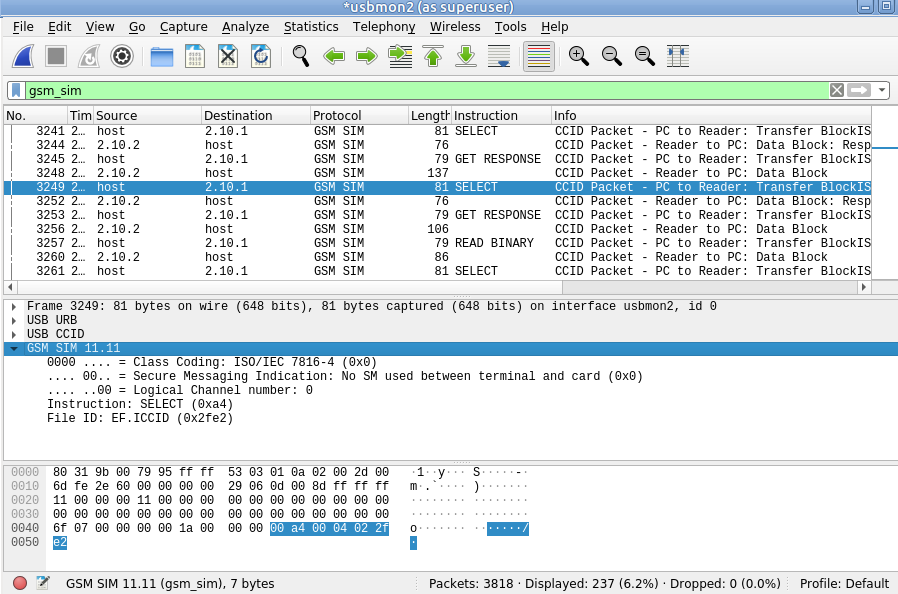Click the zoom in magnifier icon
The height and width of the screenshot is (594, 898).
click(x=578, y=56)
